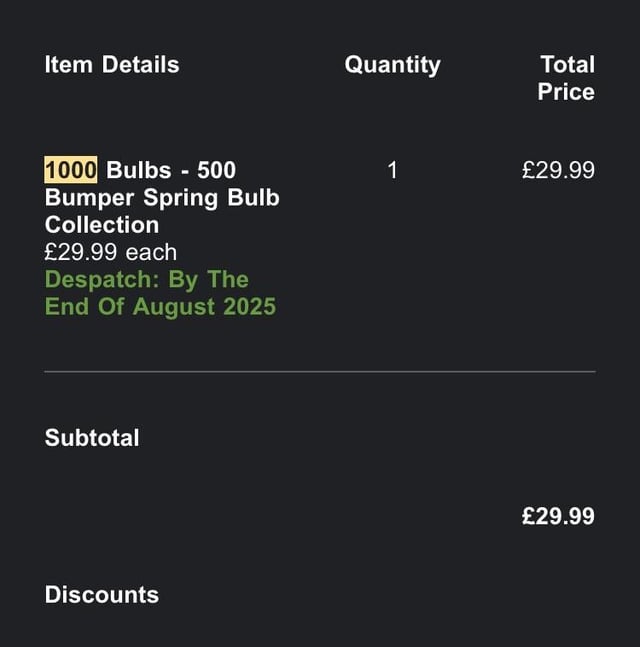Click August 2025 in the despatch notice
The height and width of the screenshot is (647, 640).
(x=204, y=307)
